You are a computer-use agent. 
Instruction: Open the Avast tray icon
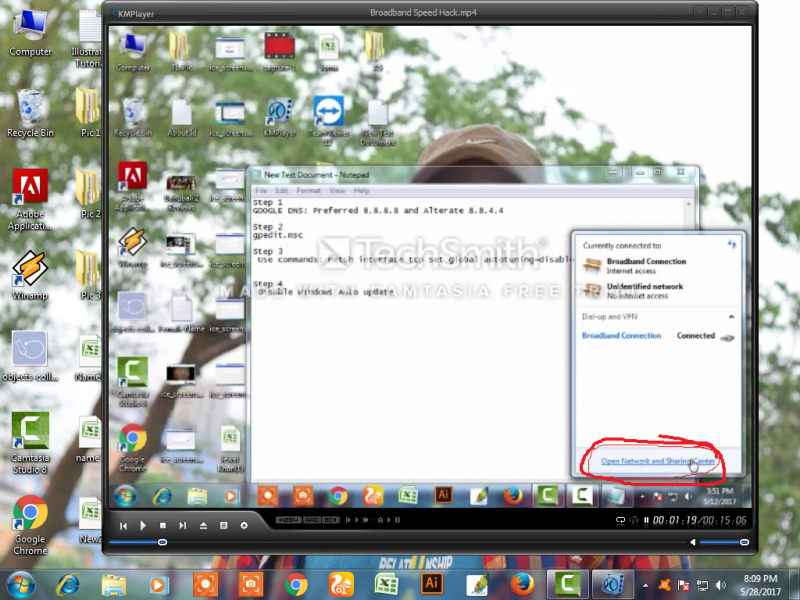point(664,586)
